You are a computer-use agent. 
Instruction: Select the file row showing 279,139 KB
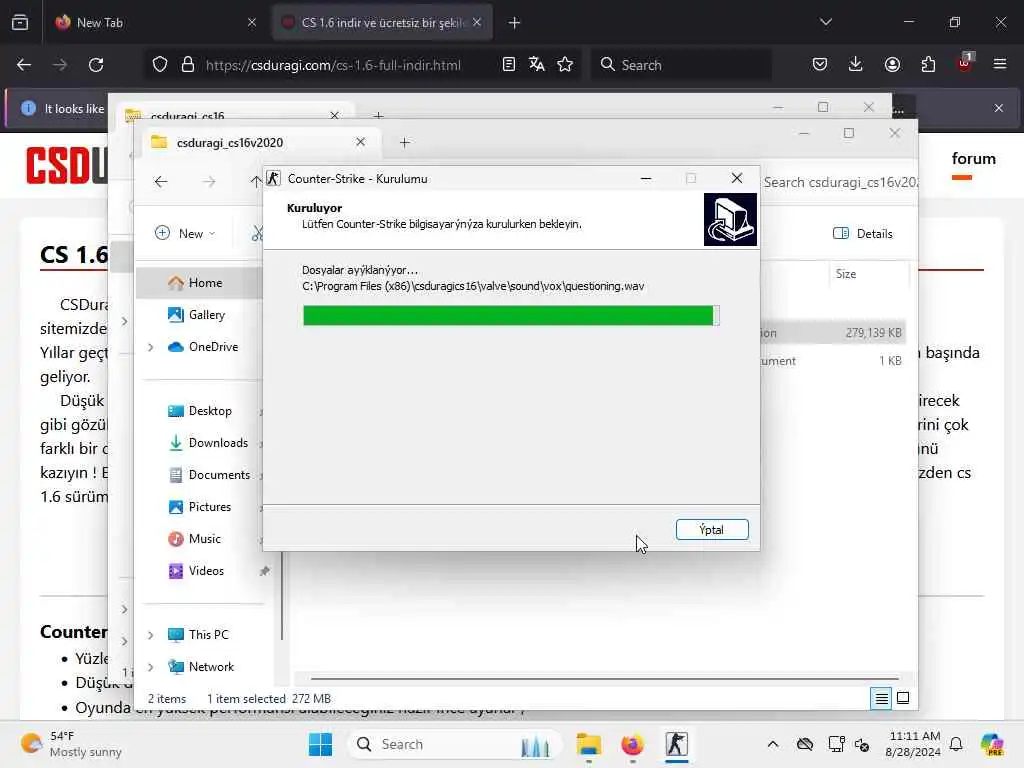pyautogui.click(x=833, y=333)
